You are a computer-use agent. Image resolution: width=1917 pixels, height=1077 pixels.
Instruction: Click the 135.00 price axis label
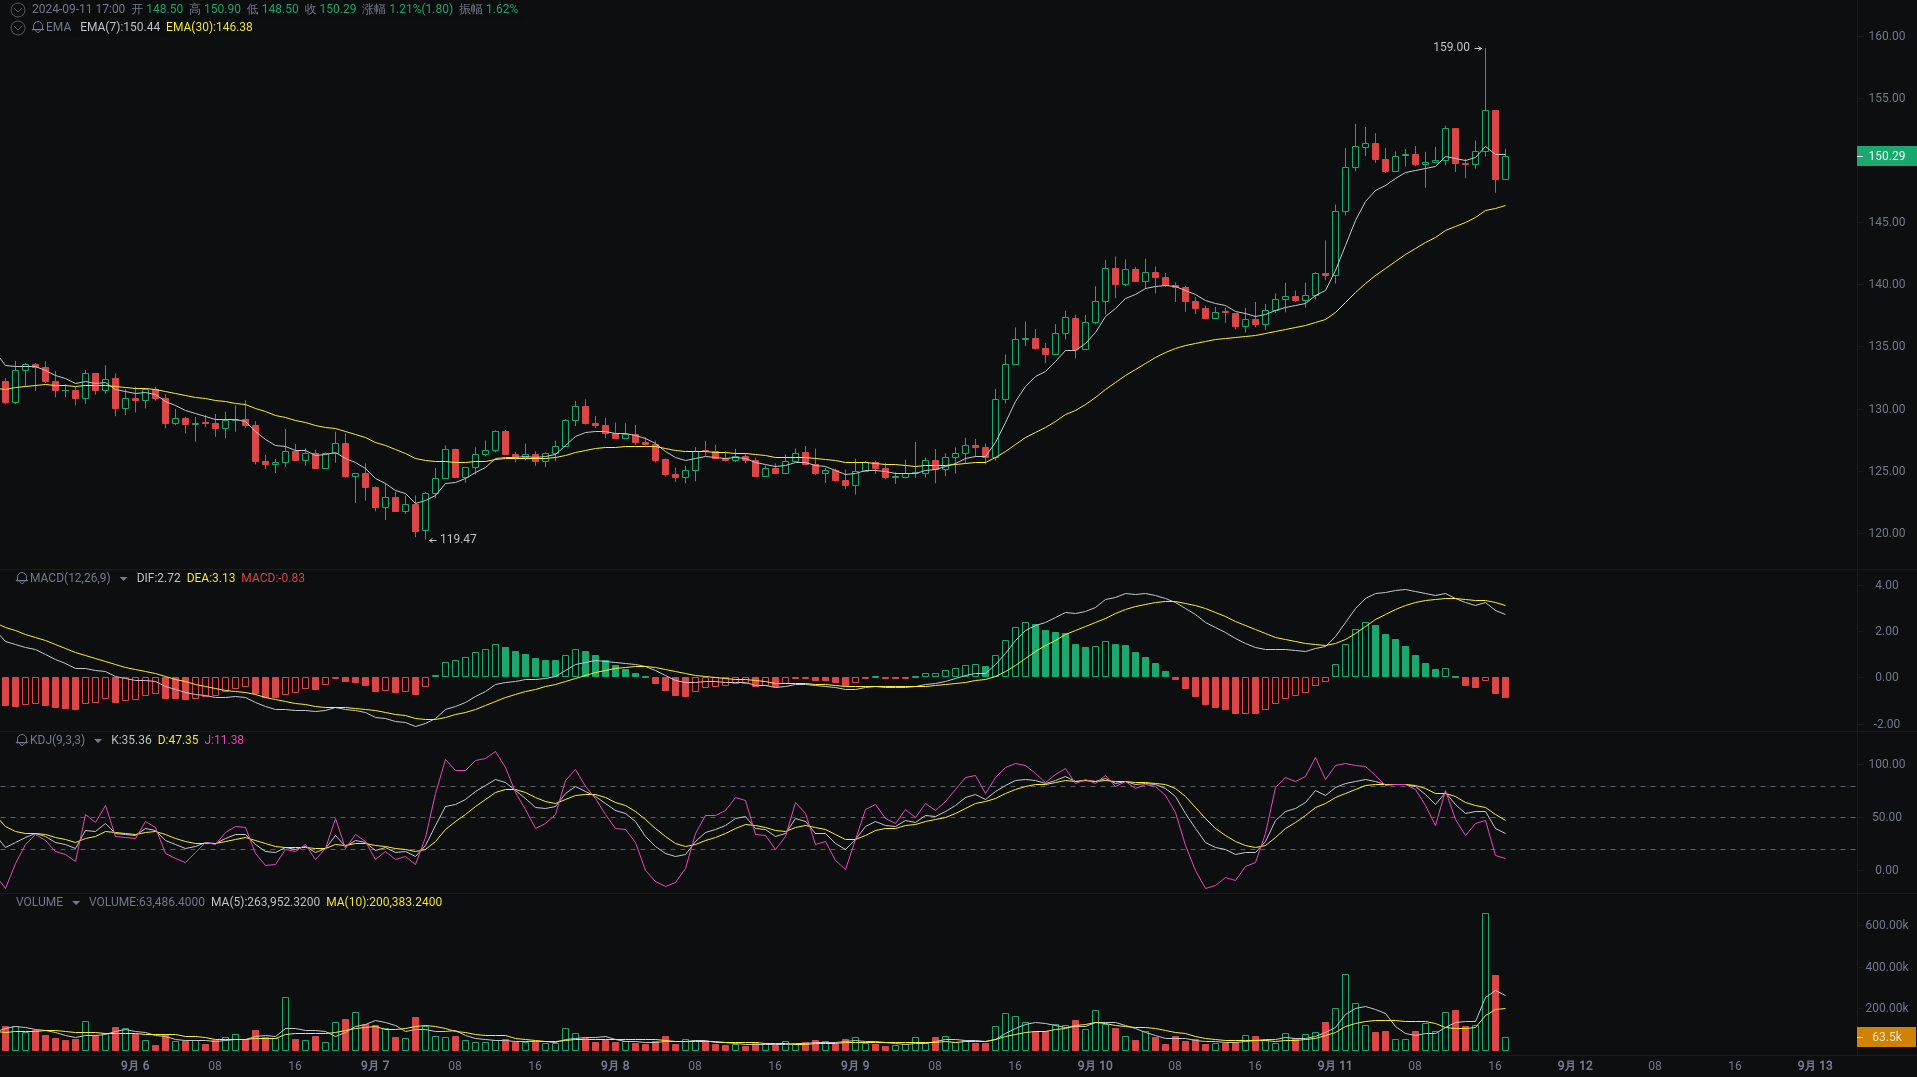coord(1887,346)
